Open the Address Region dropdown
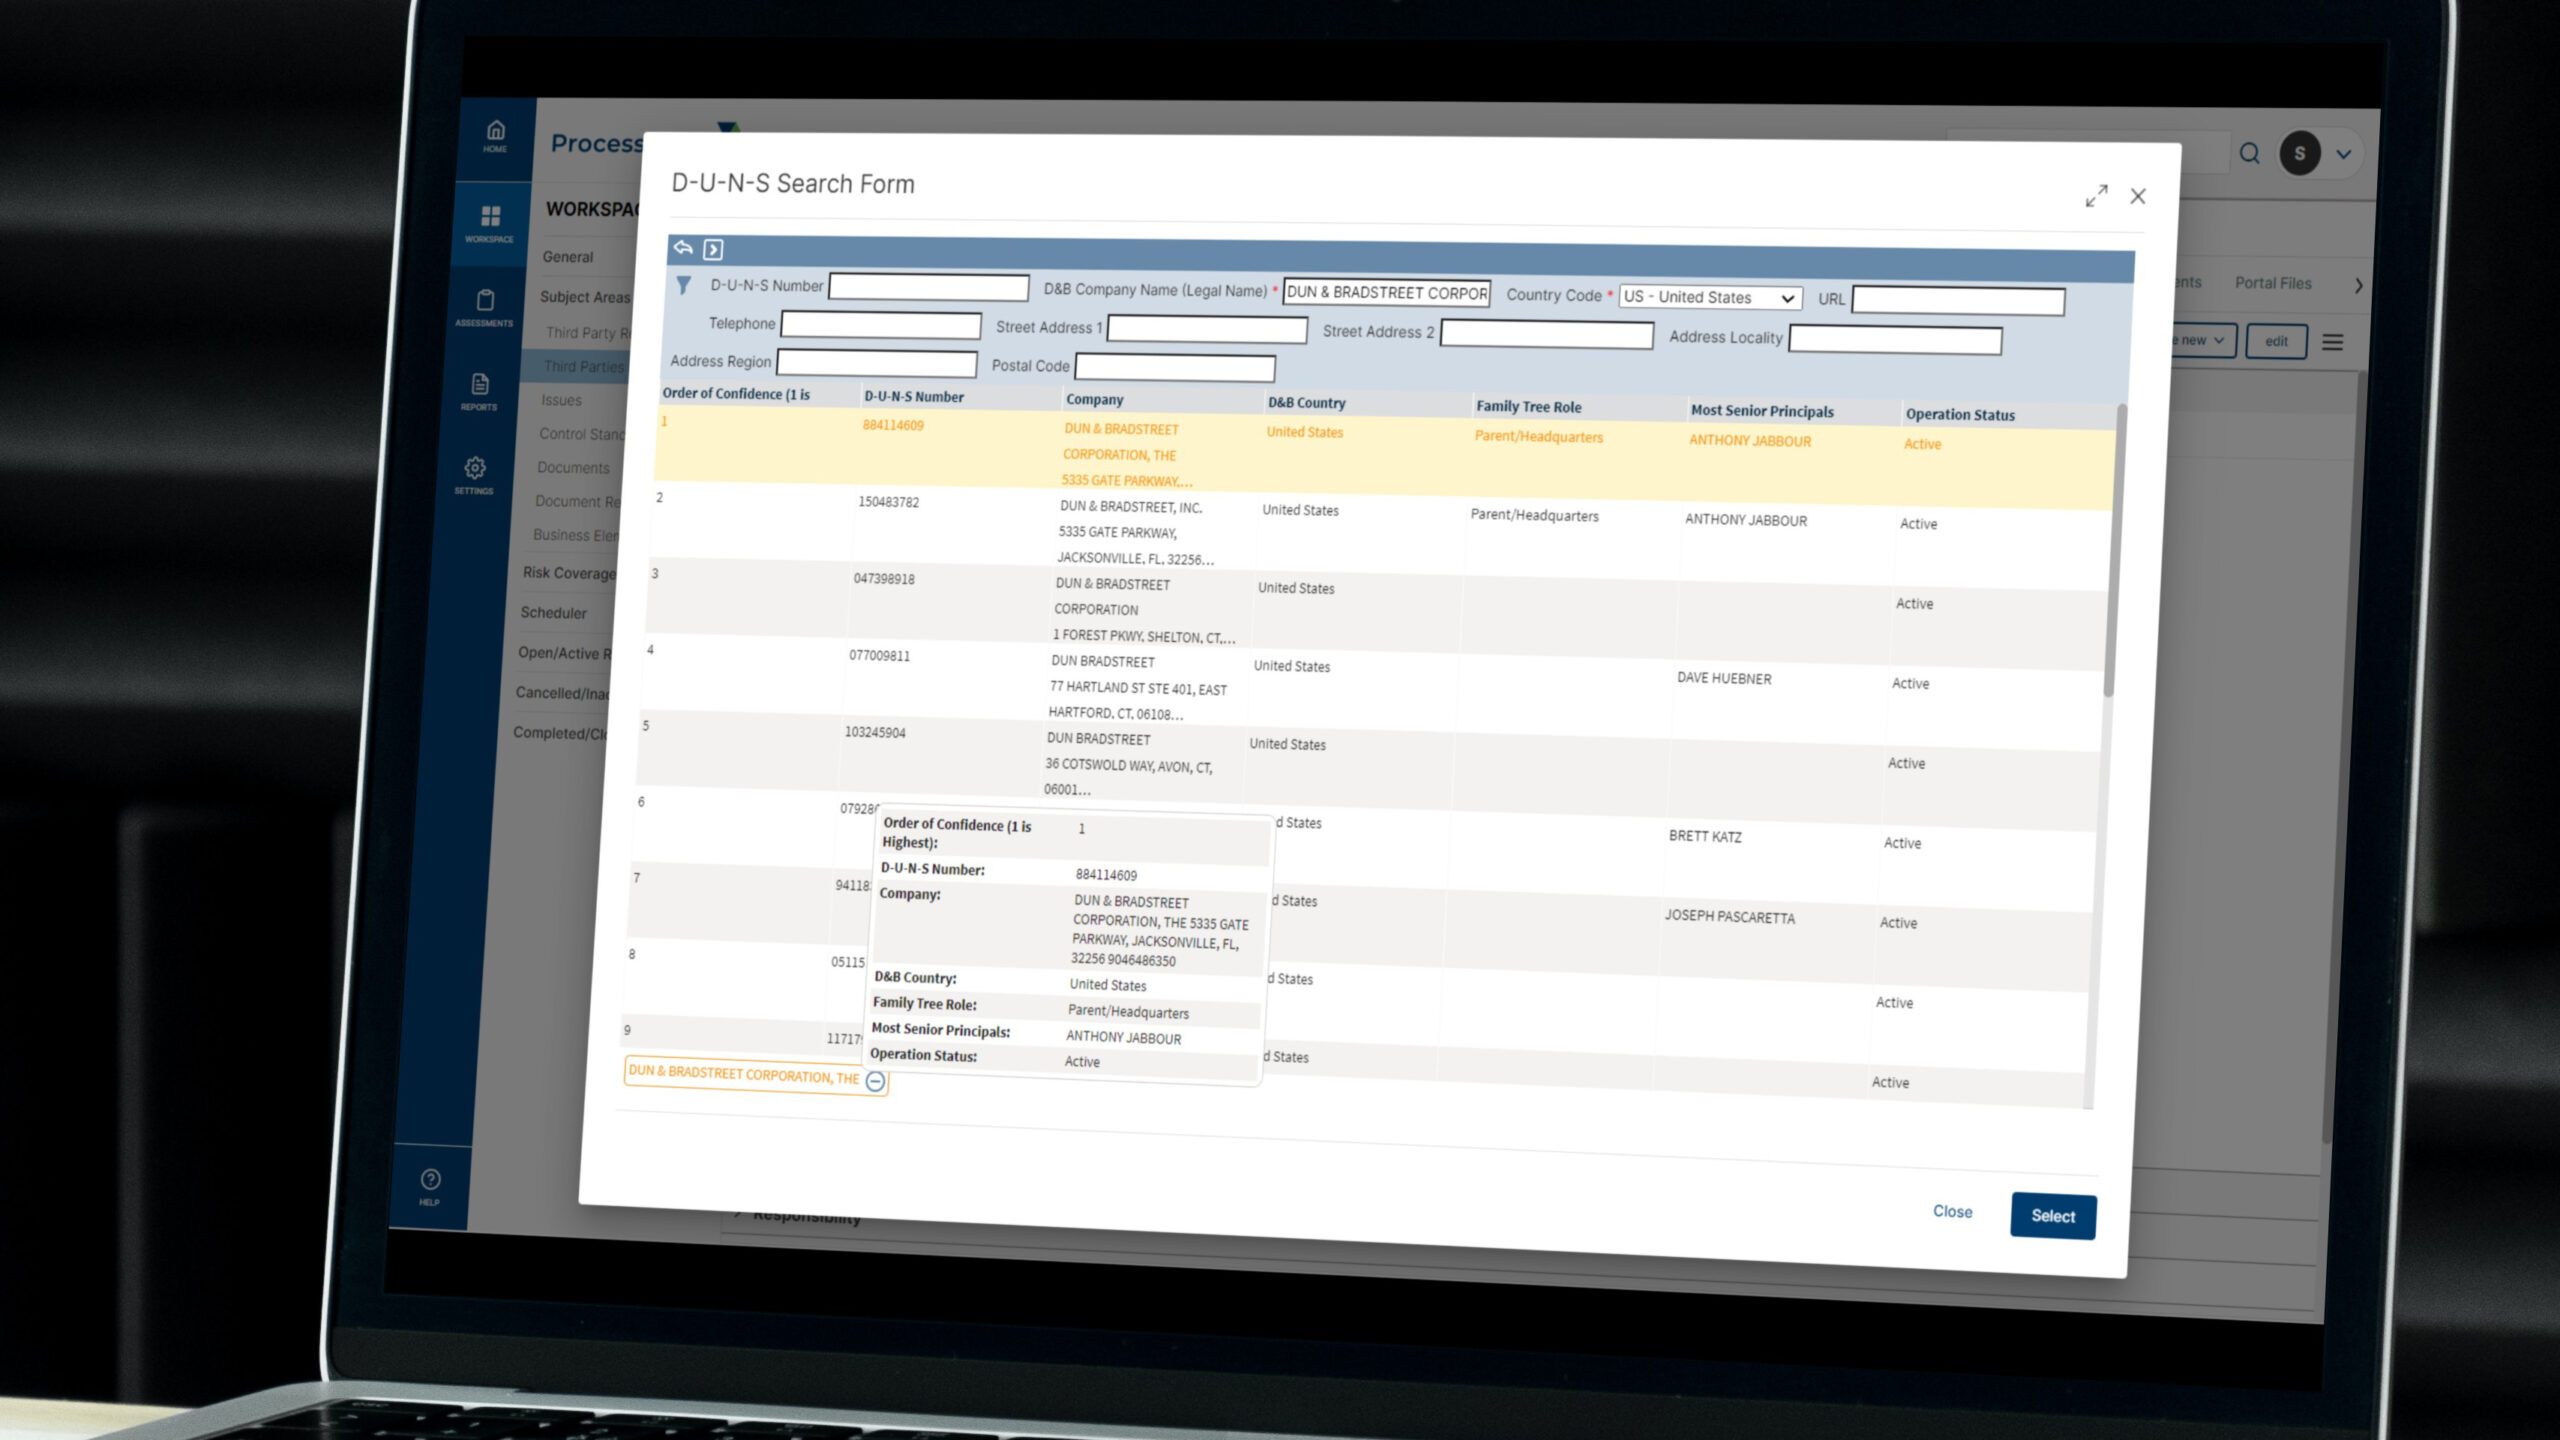Image resolution: width=2560 pixels, height=1440 pixels. pyautogui.click(x=877, y=364)
